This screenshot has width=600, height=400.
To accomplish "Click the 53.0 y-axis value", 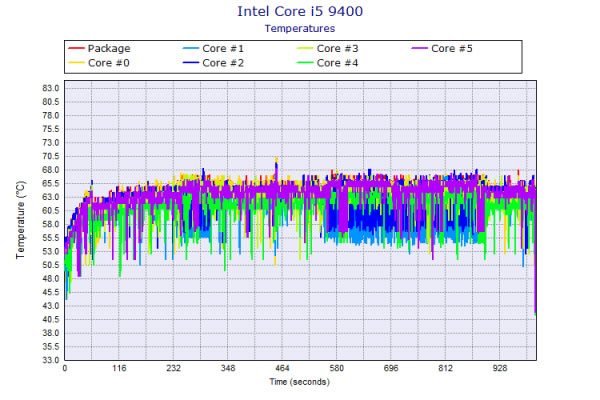I will (x=51, y=251).
